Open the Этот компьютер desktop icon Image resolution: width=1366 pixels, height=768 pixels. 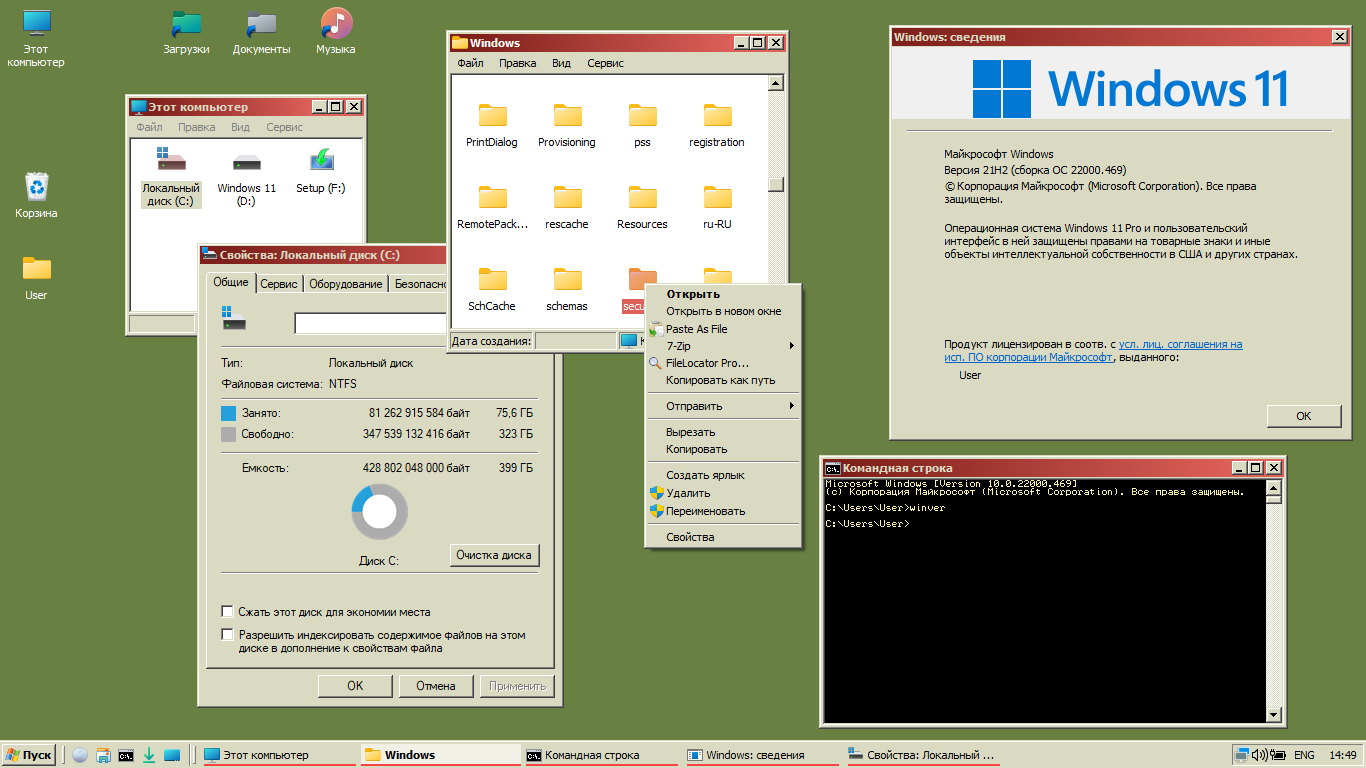point(36,38)
